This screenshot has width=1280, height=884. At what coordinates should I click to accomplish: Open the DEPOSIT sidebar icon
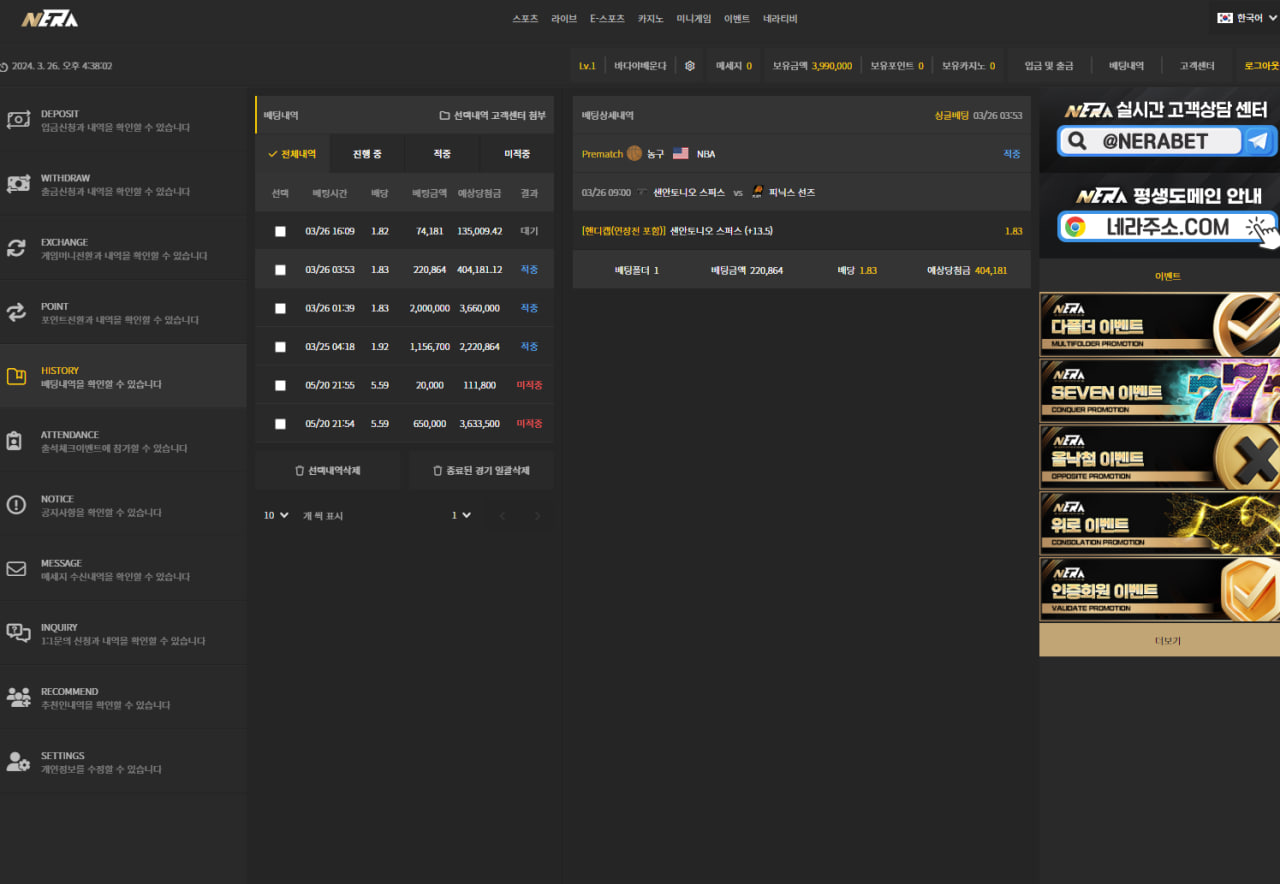coord(18,120)
